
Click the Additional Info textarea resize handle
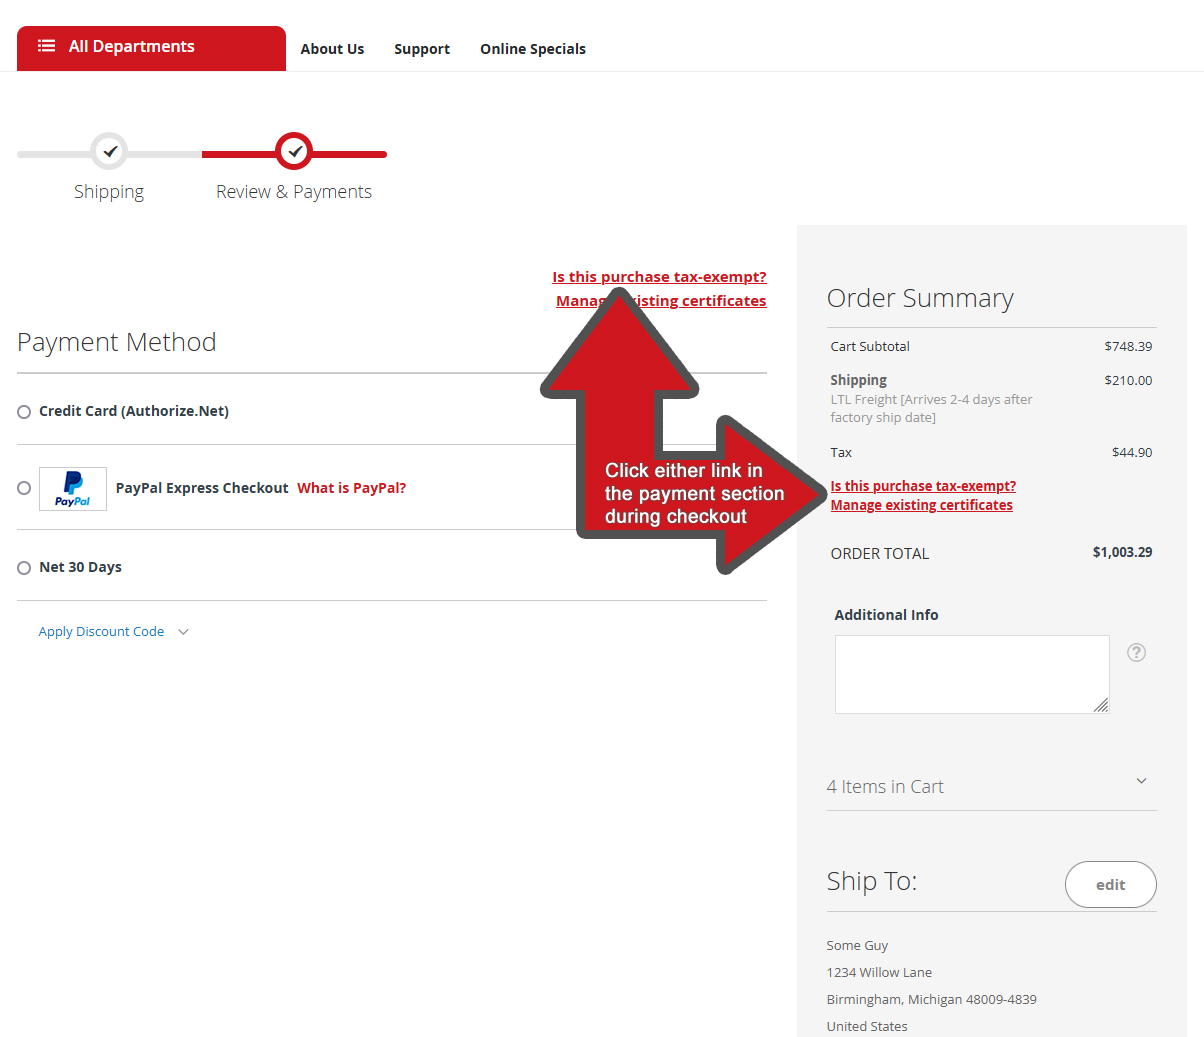[x=1101, y=705]
